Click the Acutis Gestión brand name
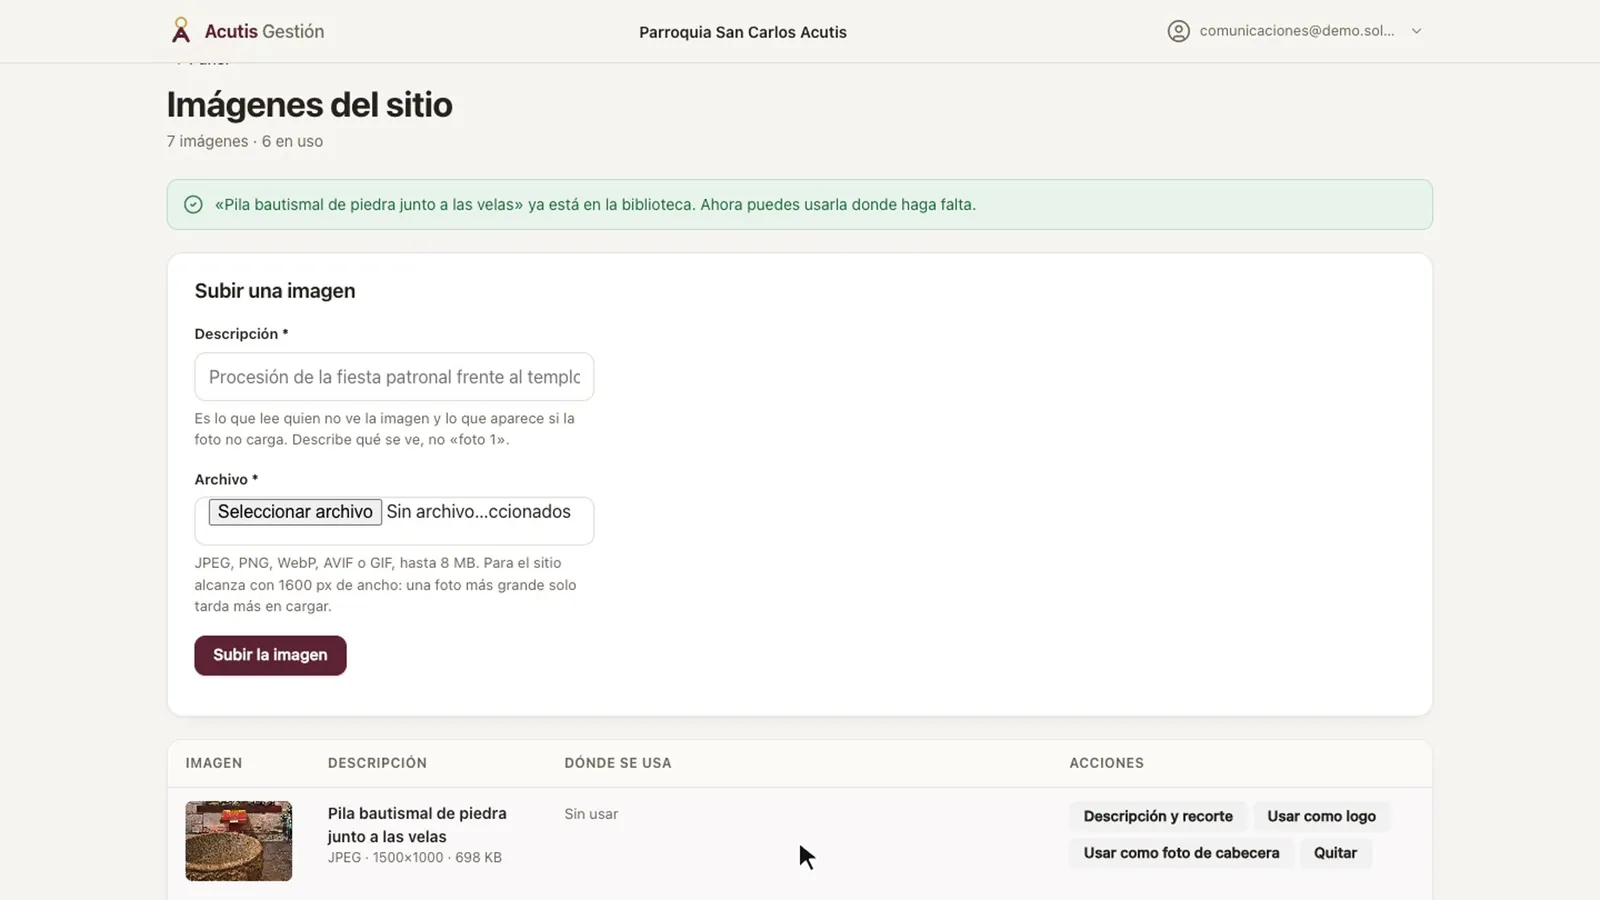 click(264, 31)
